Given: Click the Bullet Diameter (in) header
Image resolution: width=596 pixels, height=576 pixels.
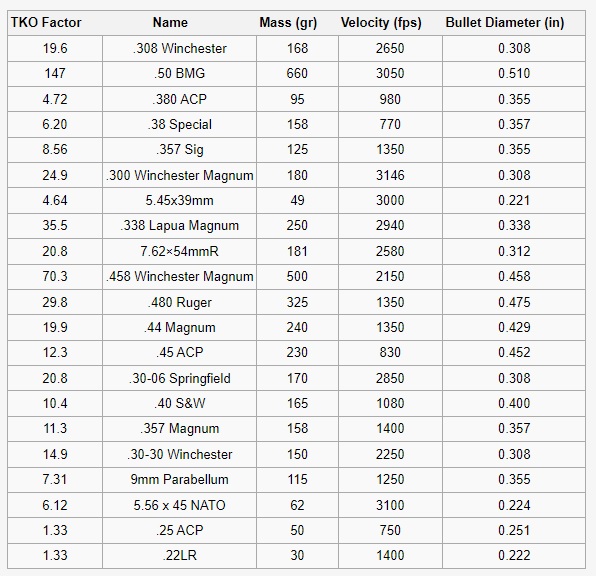Looking at the screenshot, I should (505, 22).
